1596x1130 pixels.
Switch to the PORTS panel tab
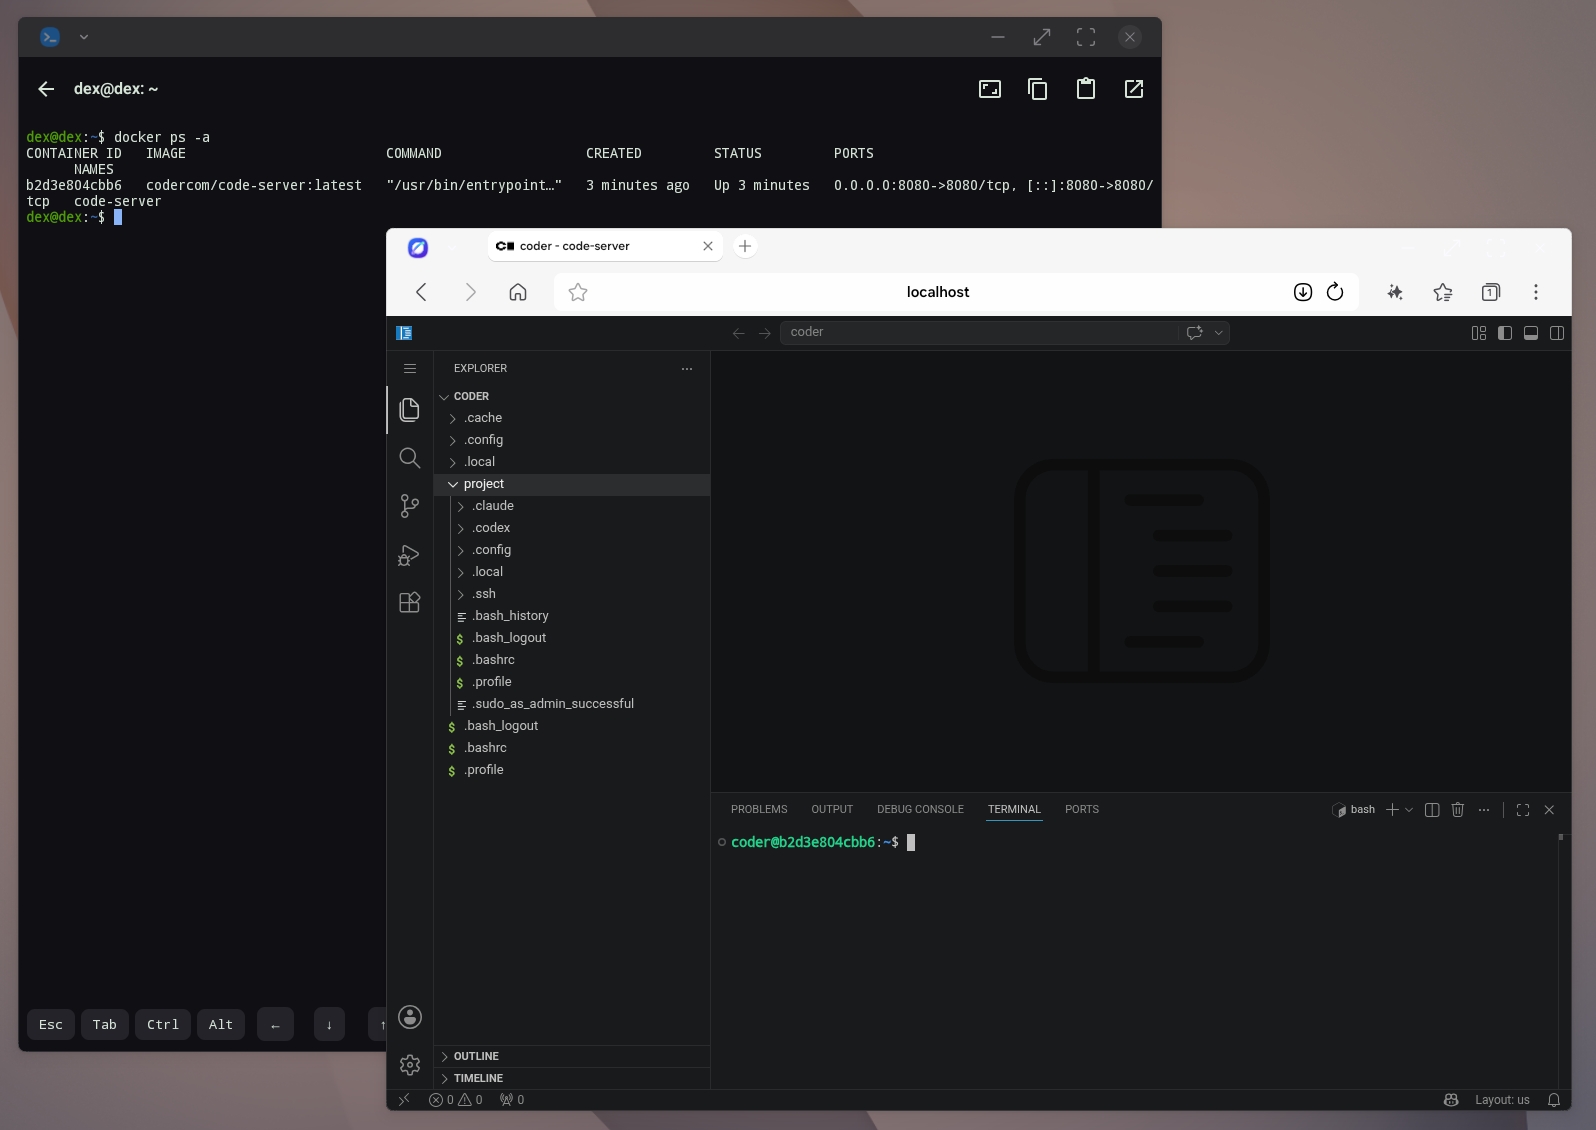pos(1082,809)
